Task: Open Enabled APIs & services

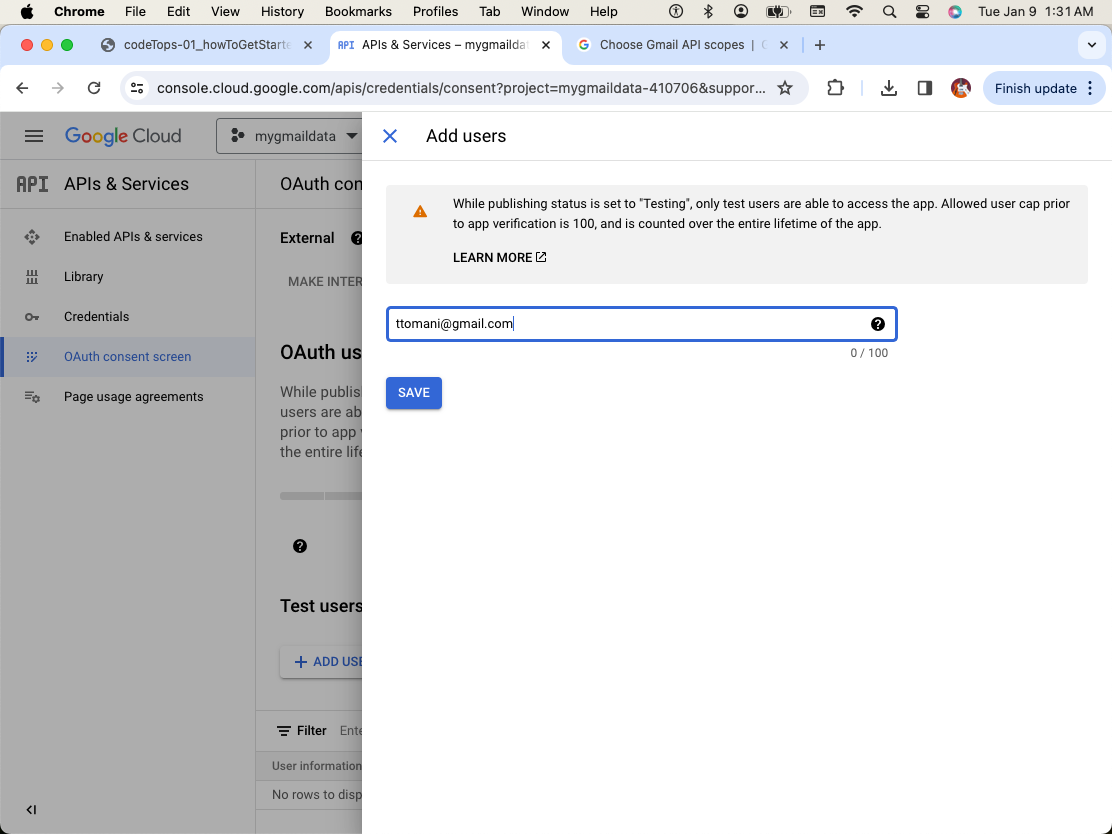Action: pyautogui.click(x=133, y=237)
